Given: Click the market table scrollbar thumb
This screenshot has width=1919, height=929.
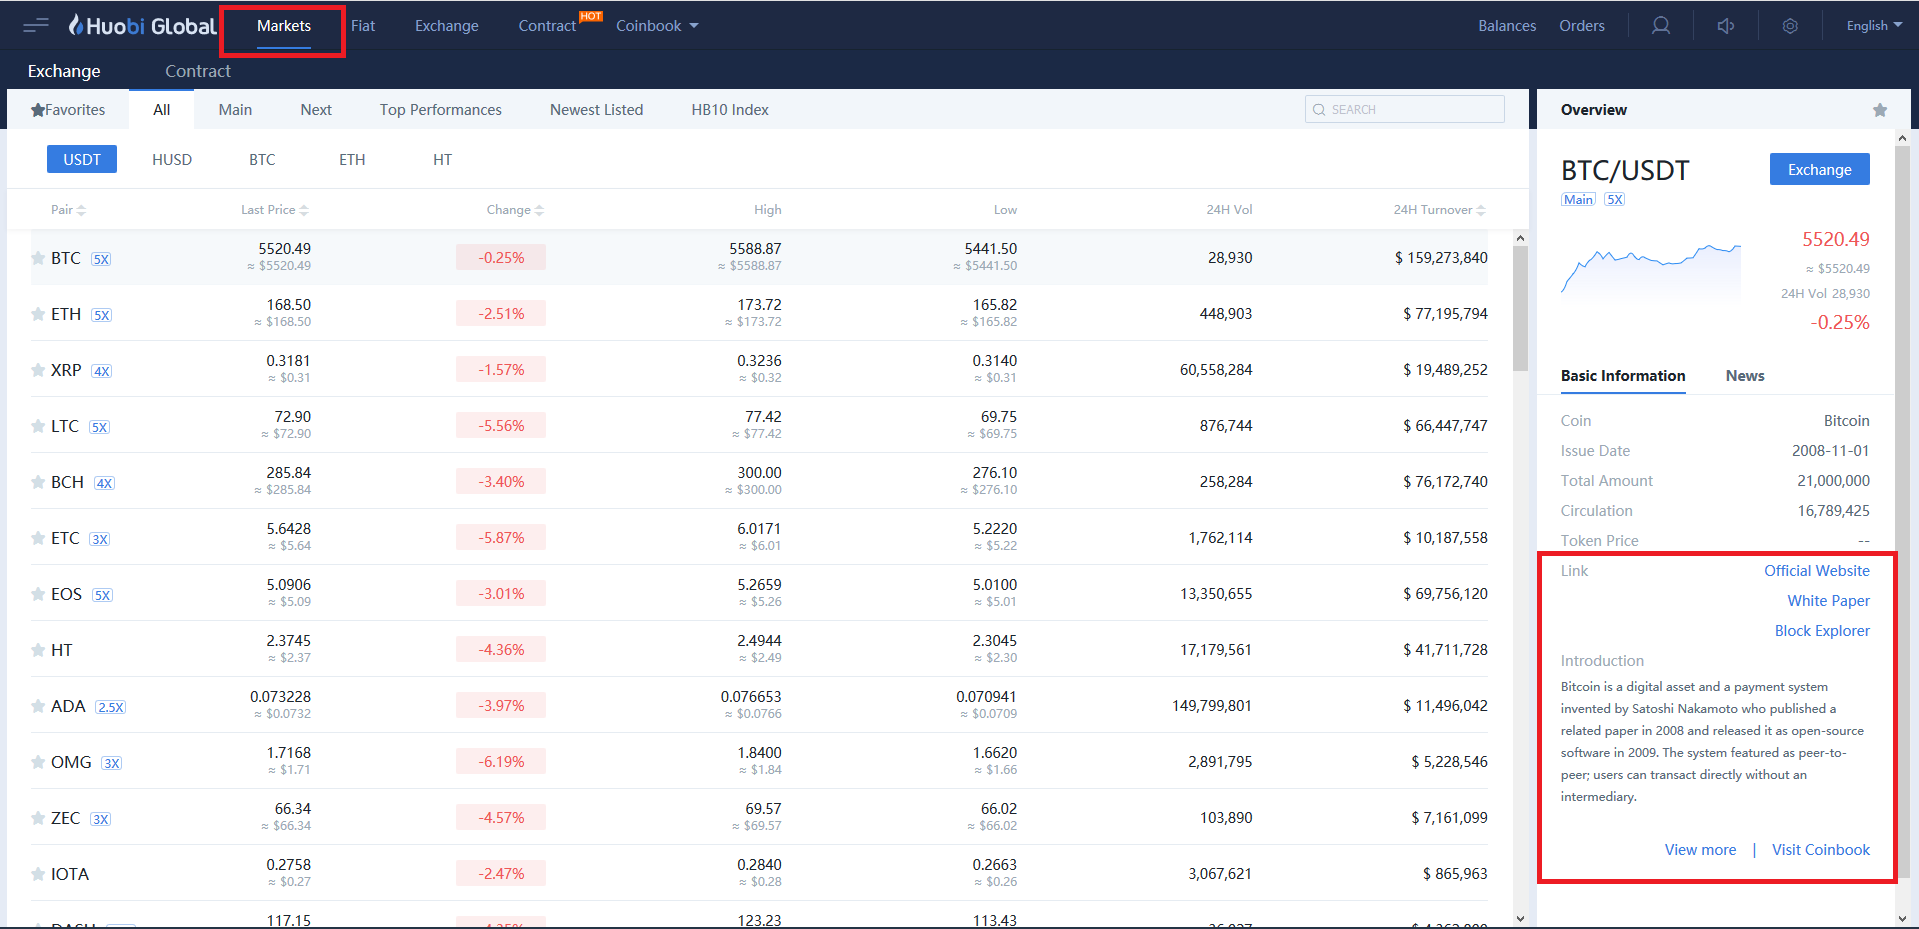Looking at the screenshot, I should click(1520, 308).
